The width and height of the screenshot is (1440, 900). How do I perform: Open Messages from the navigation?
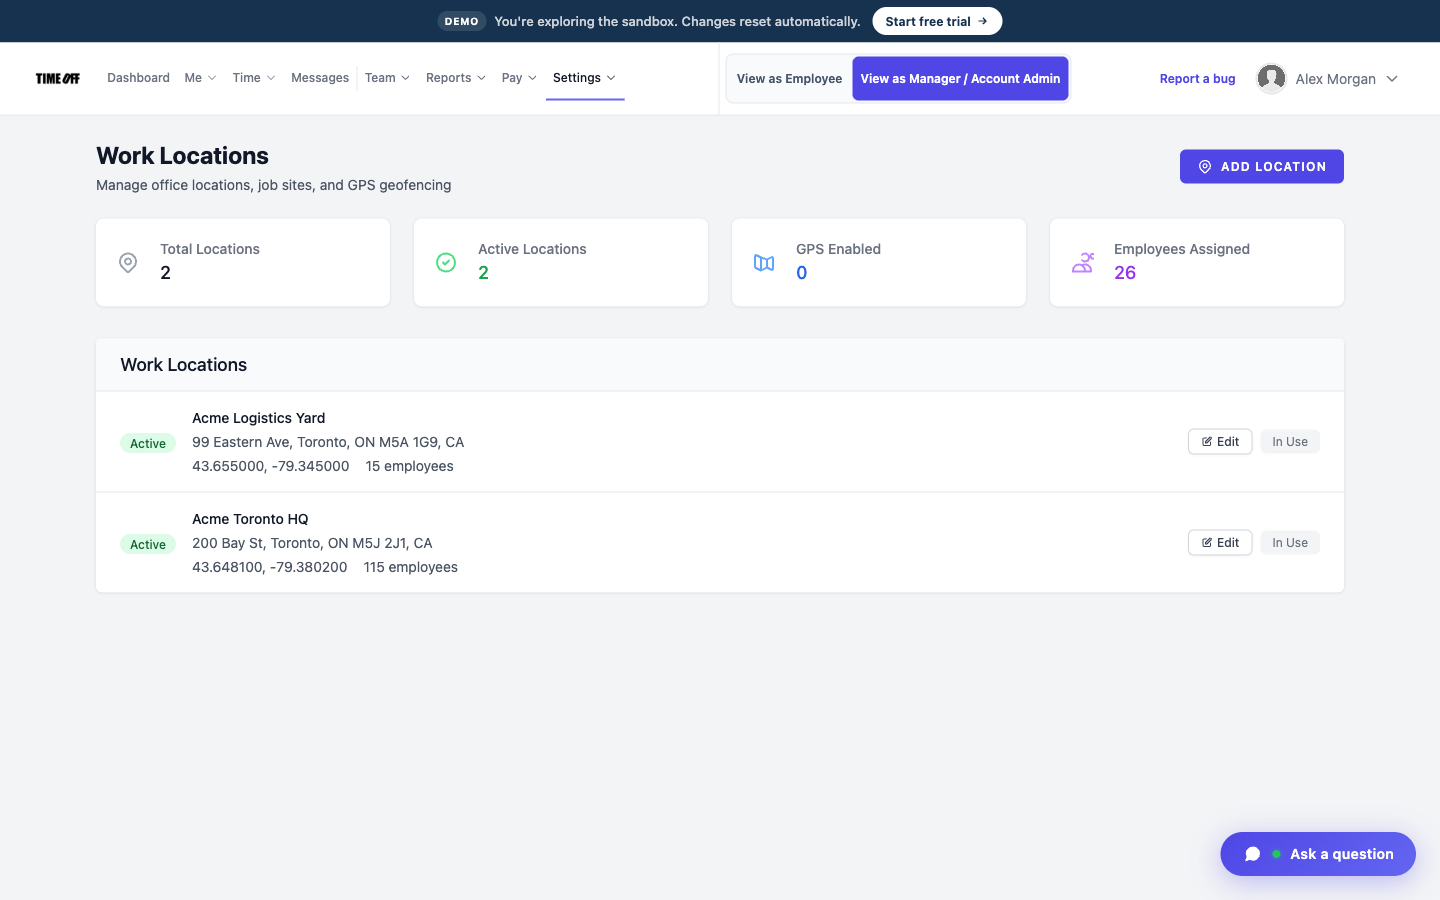pos(320,78)
